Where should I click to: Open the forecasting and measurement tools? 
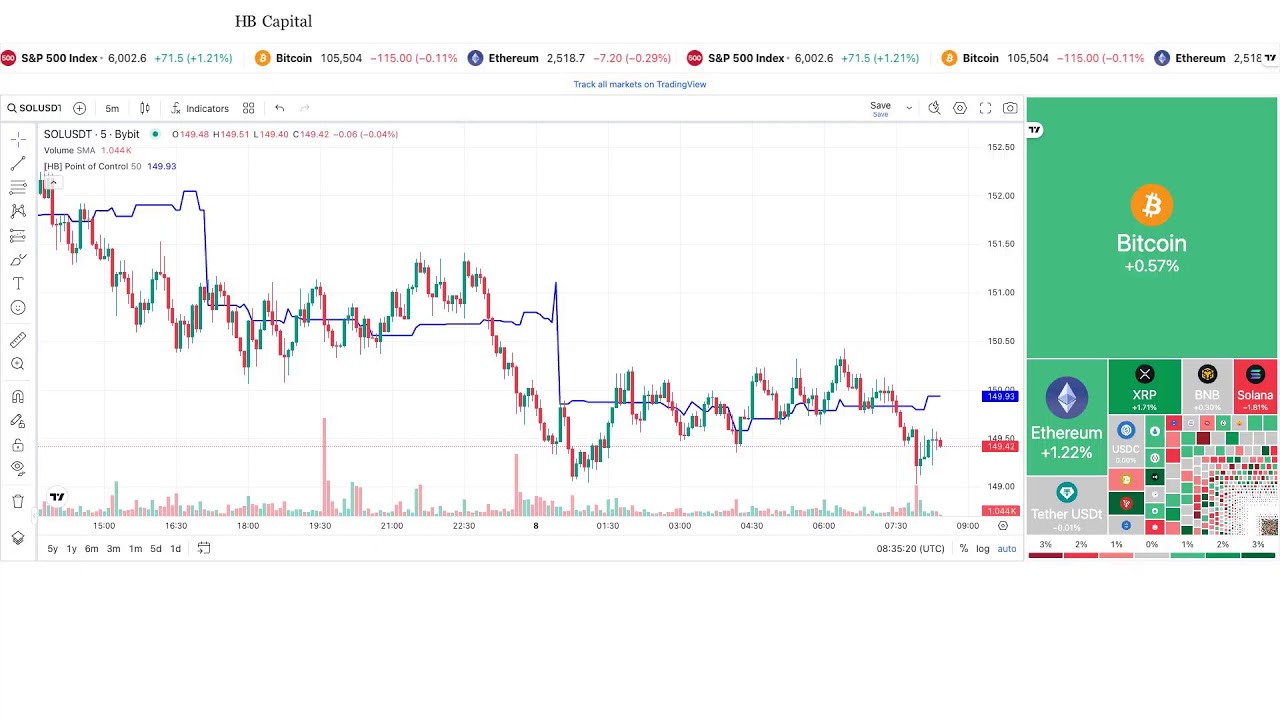(18, 235)
